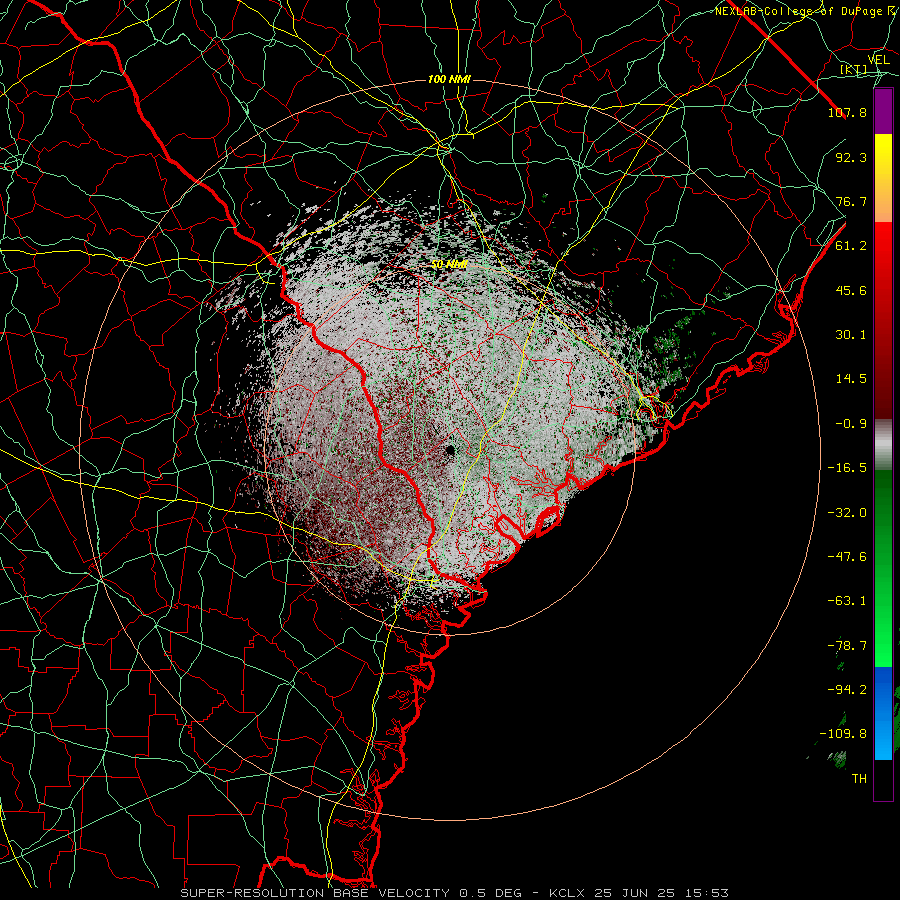Click the 14.5 scale value

tap(851, 379)
